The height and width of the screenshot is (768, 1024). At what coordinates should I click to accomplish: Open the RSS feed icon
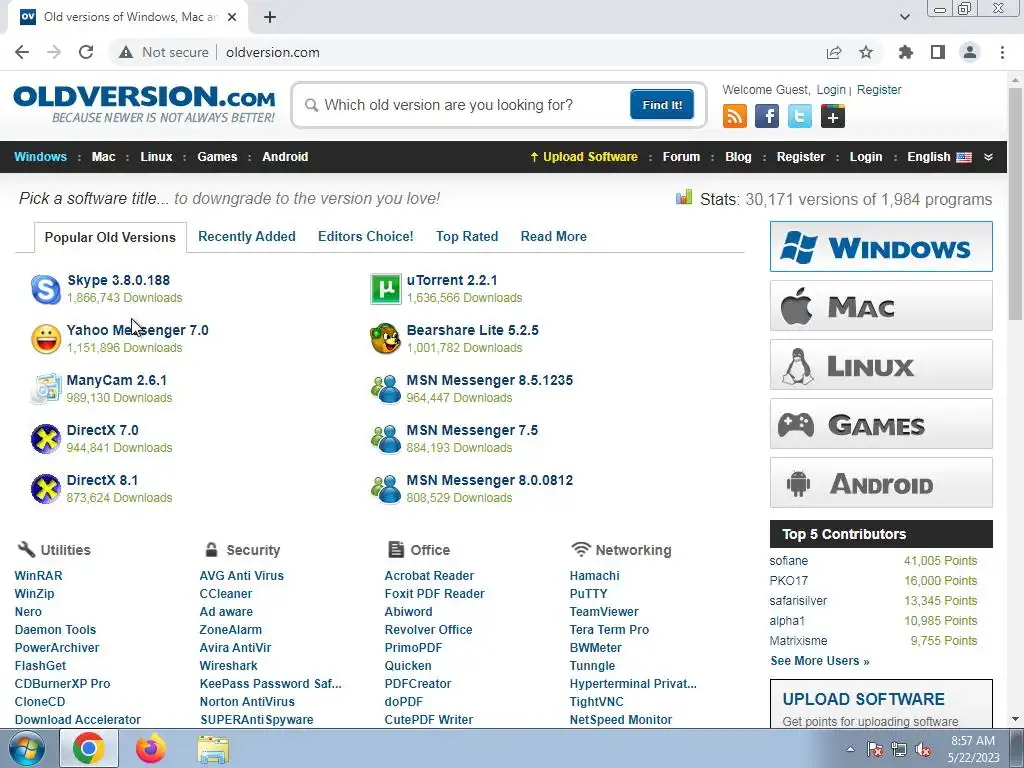pyautogui.click(x=735, y=116)
